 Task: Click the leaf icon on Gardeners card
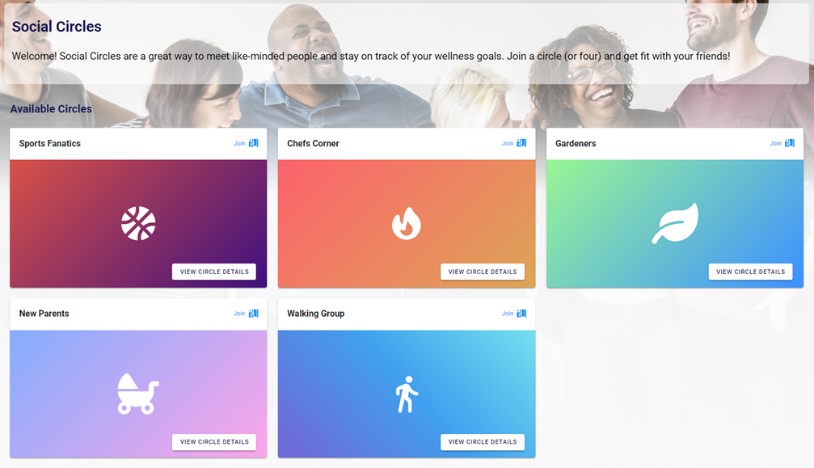pos(675,224)
